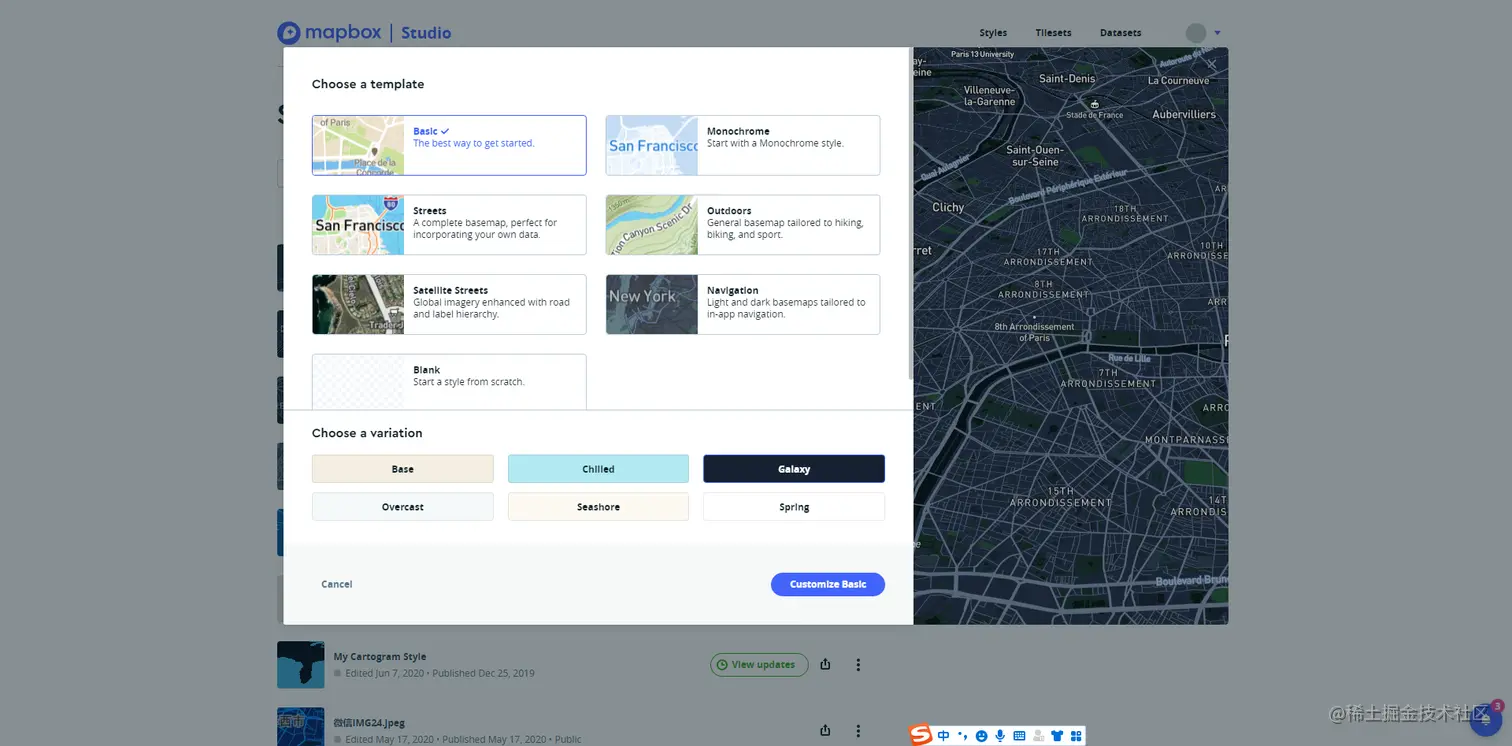Click 'Edited May 17, 2020' metadata text

pyautogui.click(x=390, y=739)
